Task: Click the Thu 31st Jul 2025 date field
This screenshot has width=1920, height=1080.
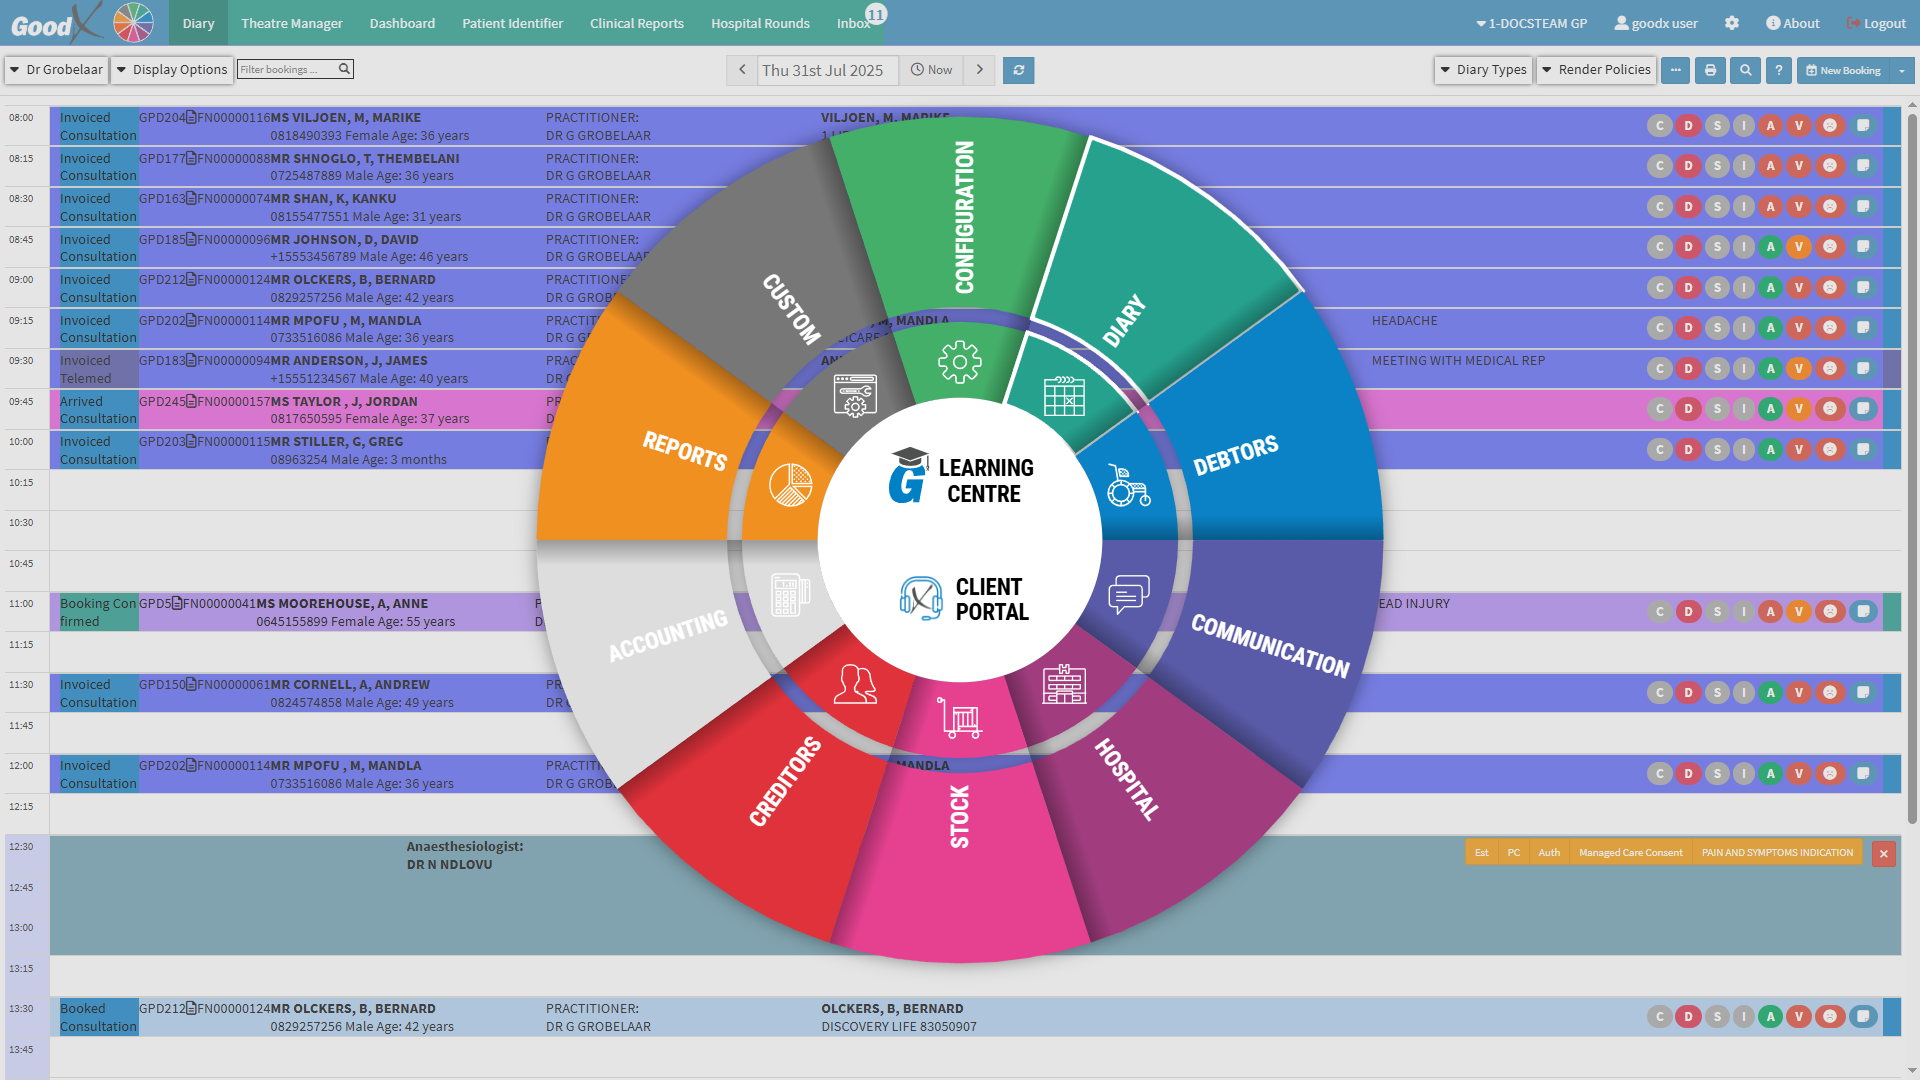Action: pyautogui.click(x=827, y=70)
